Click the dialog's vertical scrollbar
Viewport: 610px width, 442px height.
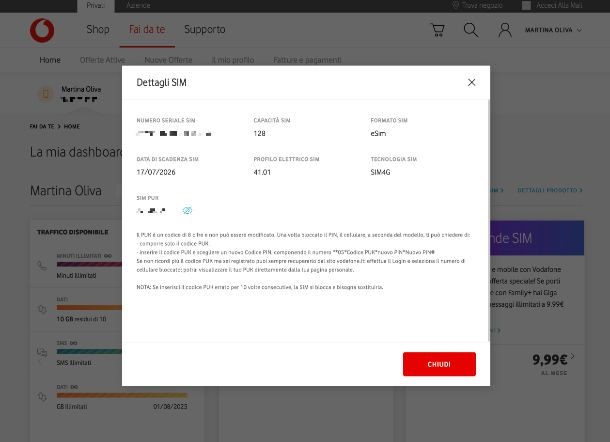coord(489,220)
